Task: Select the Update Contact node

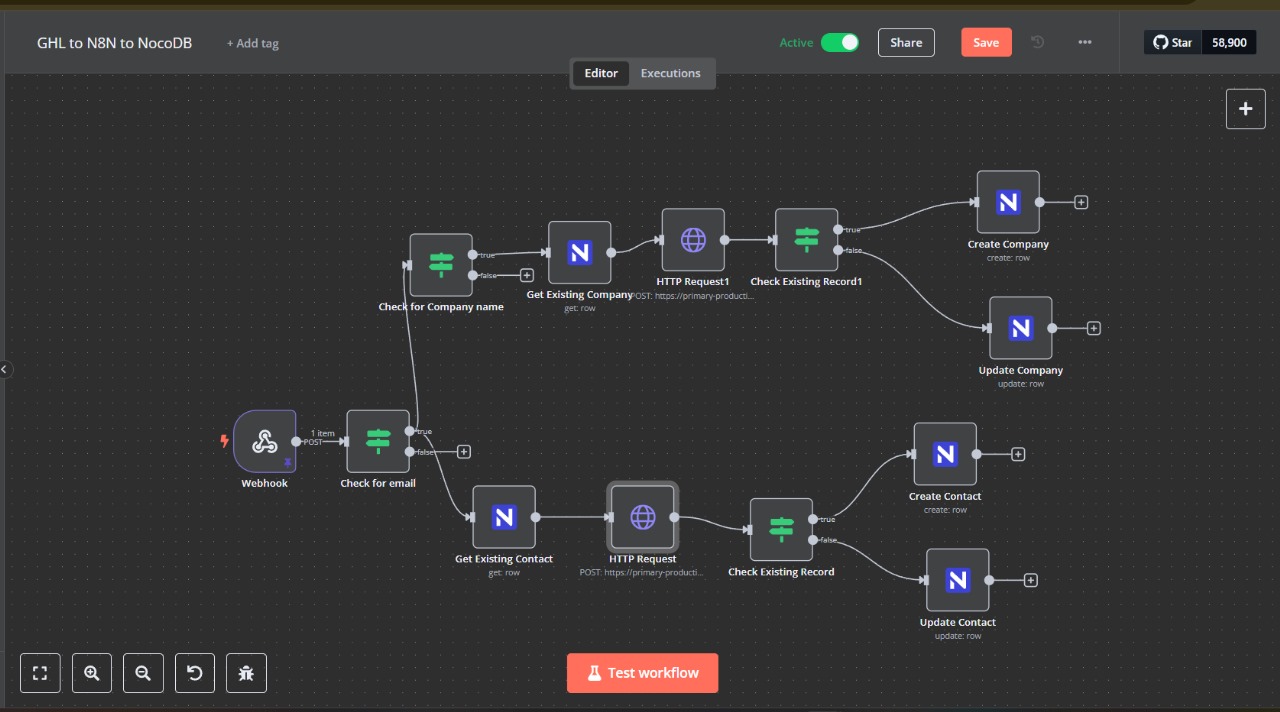Action: [x=957, y=580]
